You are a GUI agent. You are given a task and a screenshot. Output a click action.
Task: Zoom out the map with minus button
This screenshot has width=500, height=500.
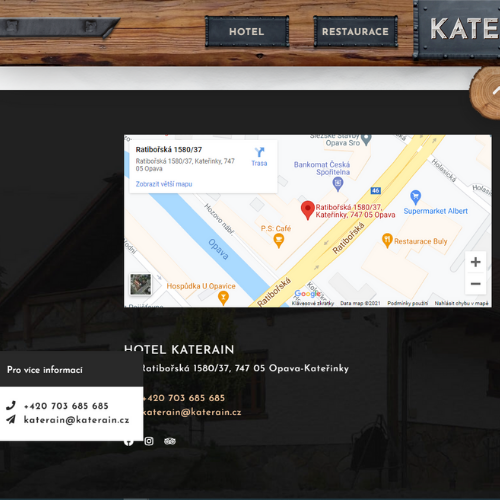[475, 284]
